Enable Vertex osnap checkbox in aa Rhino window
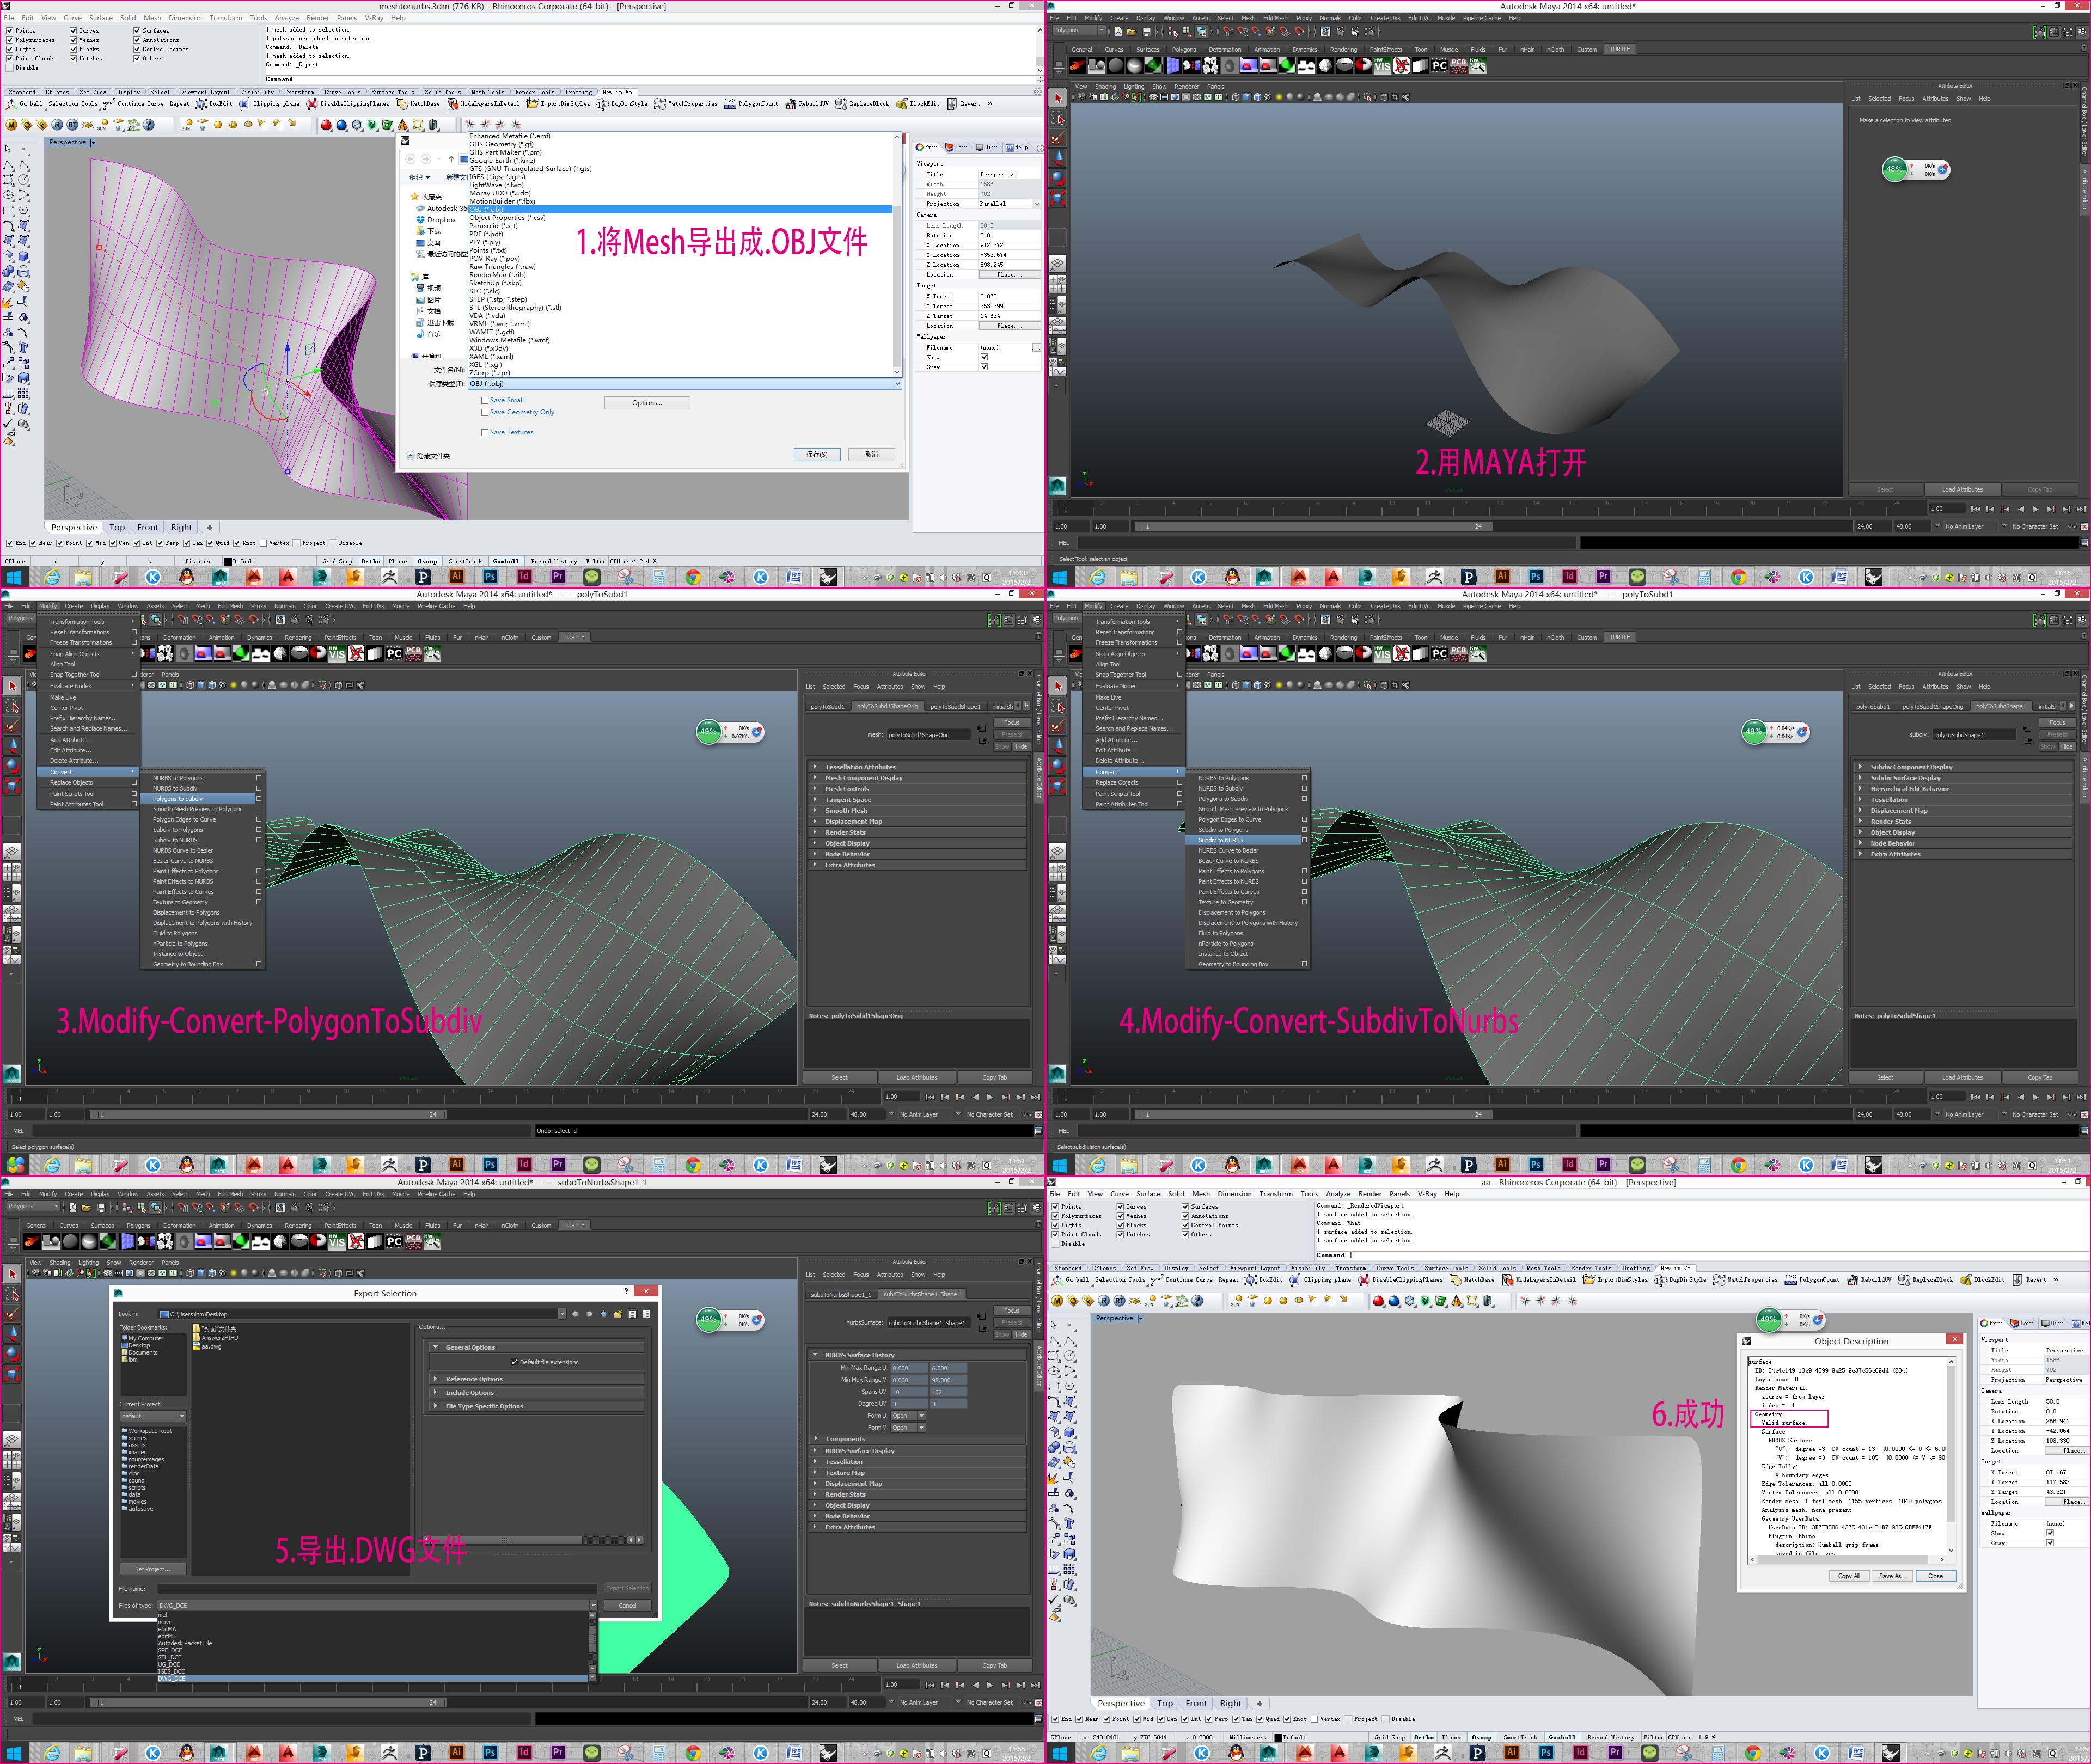This screenshot has width=2091, height=1764. [1314, 1719]
